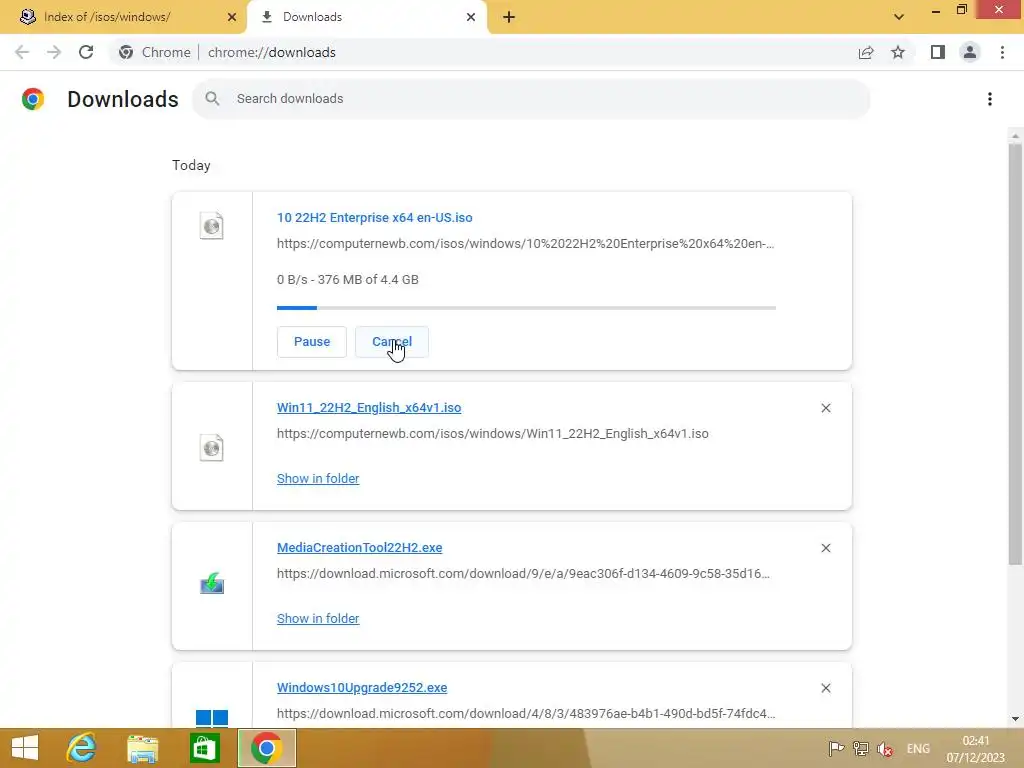Open the Action Center flag icon
Viewport: 1024px width, 768px height.
click(836, 748)
